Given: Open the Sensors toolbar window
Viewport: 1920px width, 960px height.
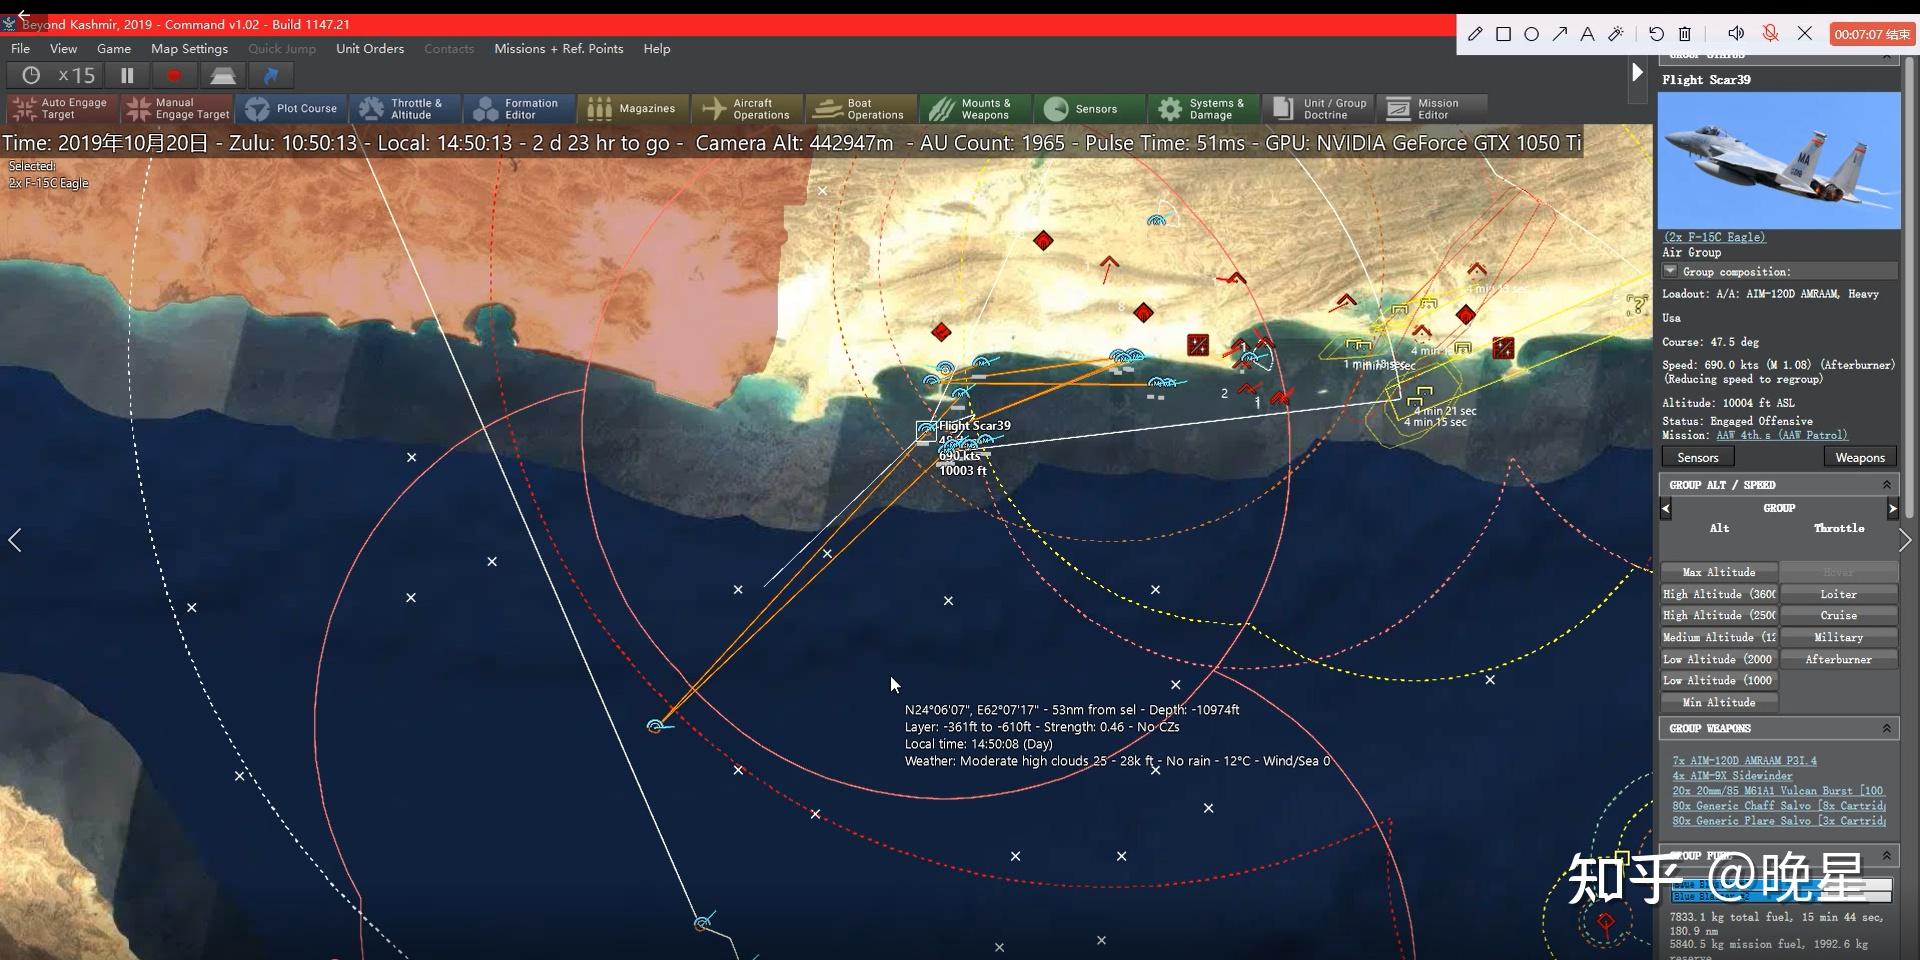Looking at the screenshot, I should 1090,108.
